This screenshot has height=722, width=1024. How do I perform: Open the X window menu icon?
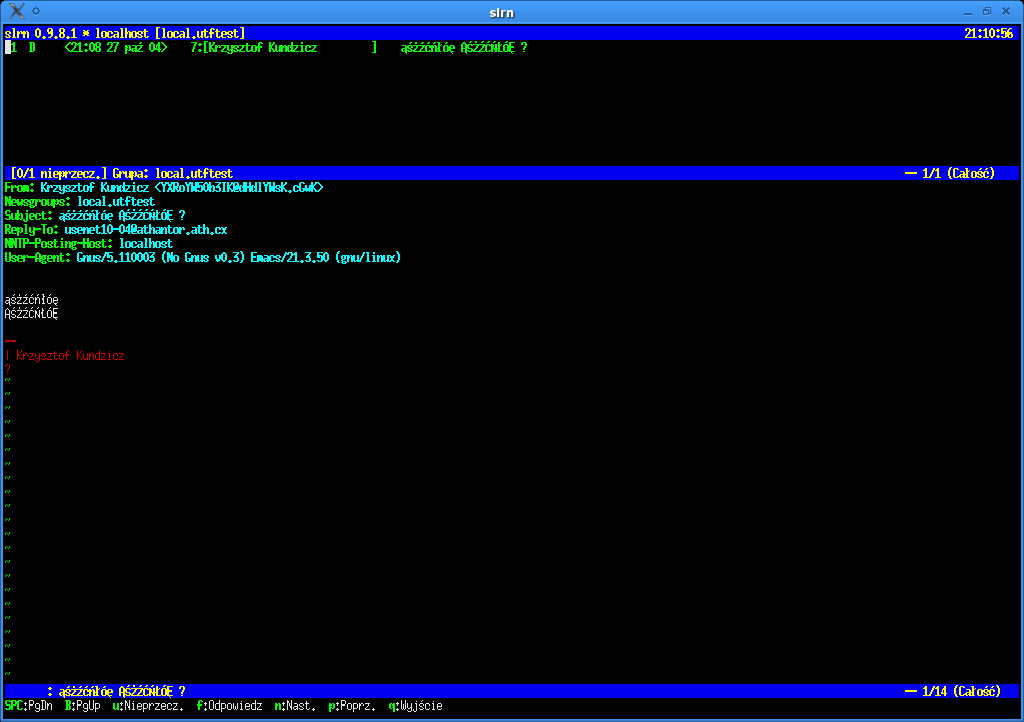(15, 10)
